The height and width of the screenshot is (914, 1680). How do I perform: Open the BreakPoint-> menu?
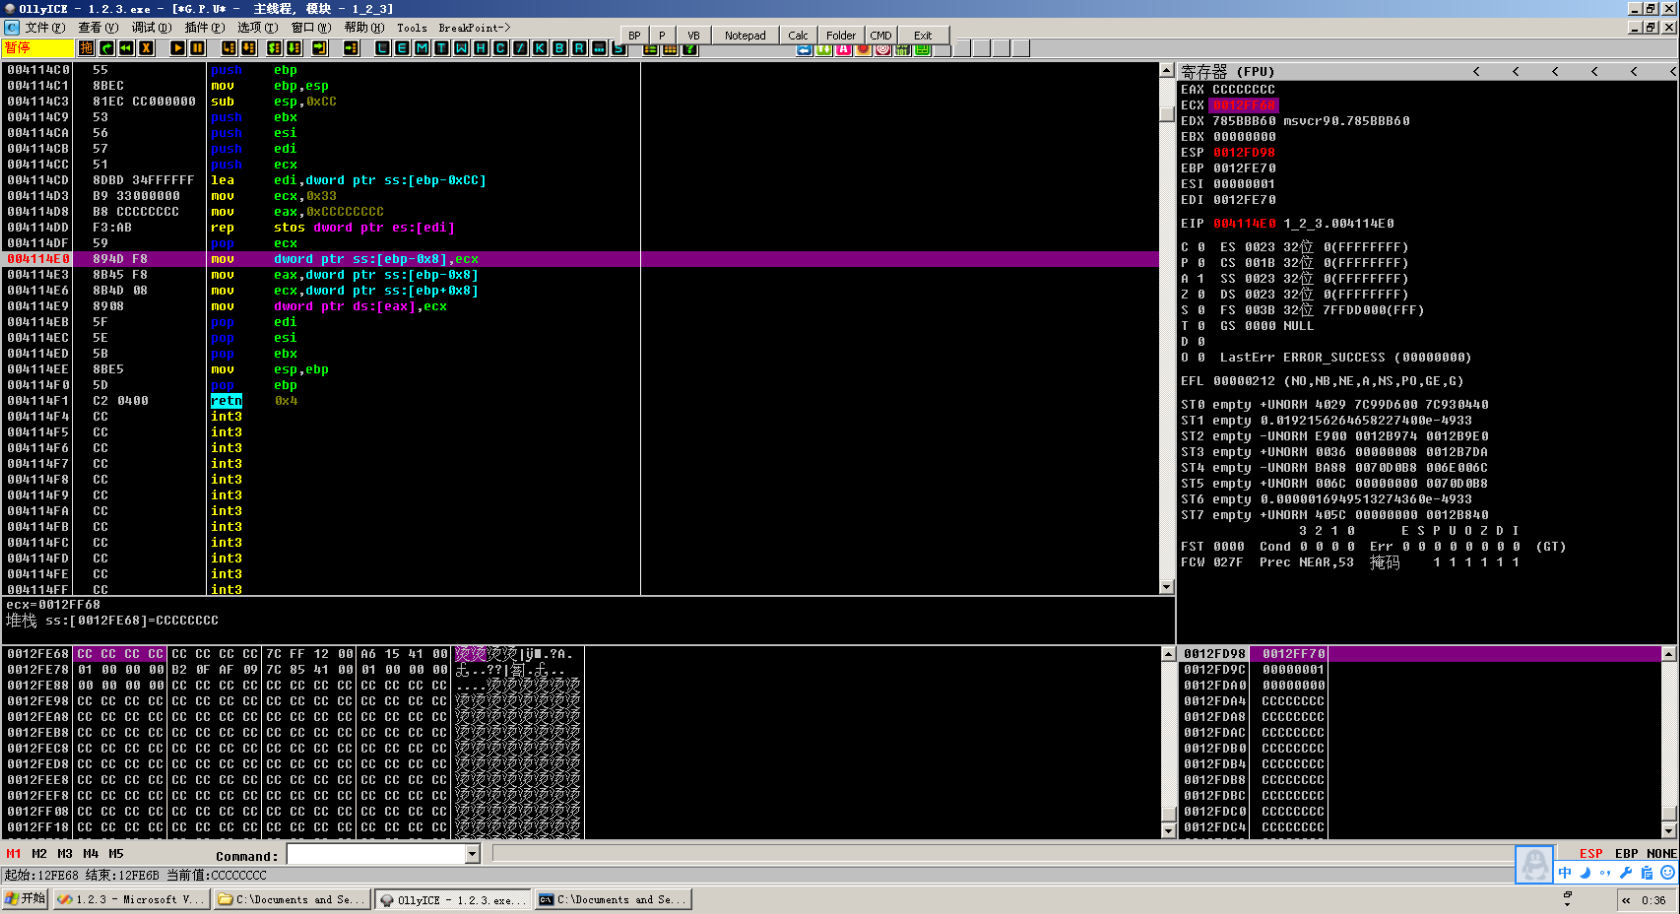tap(474, 27)
